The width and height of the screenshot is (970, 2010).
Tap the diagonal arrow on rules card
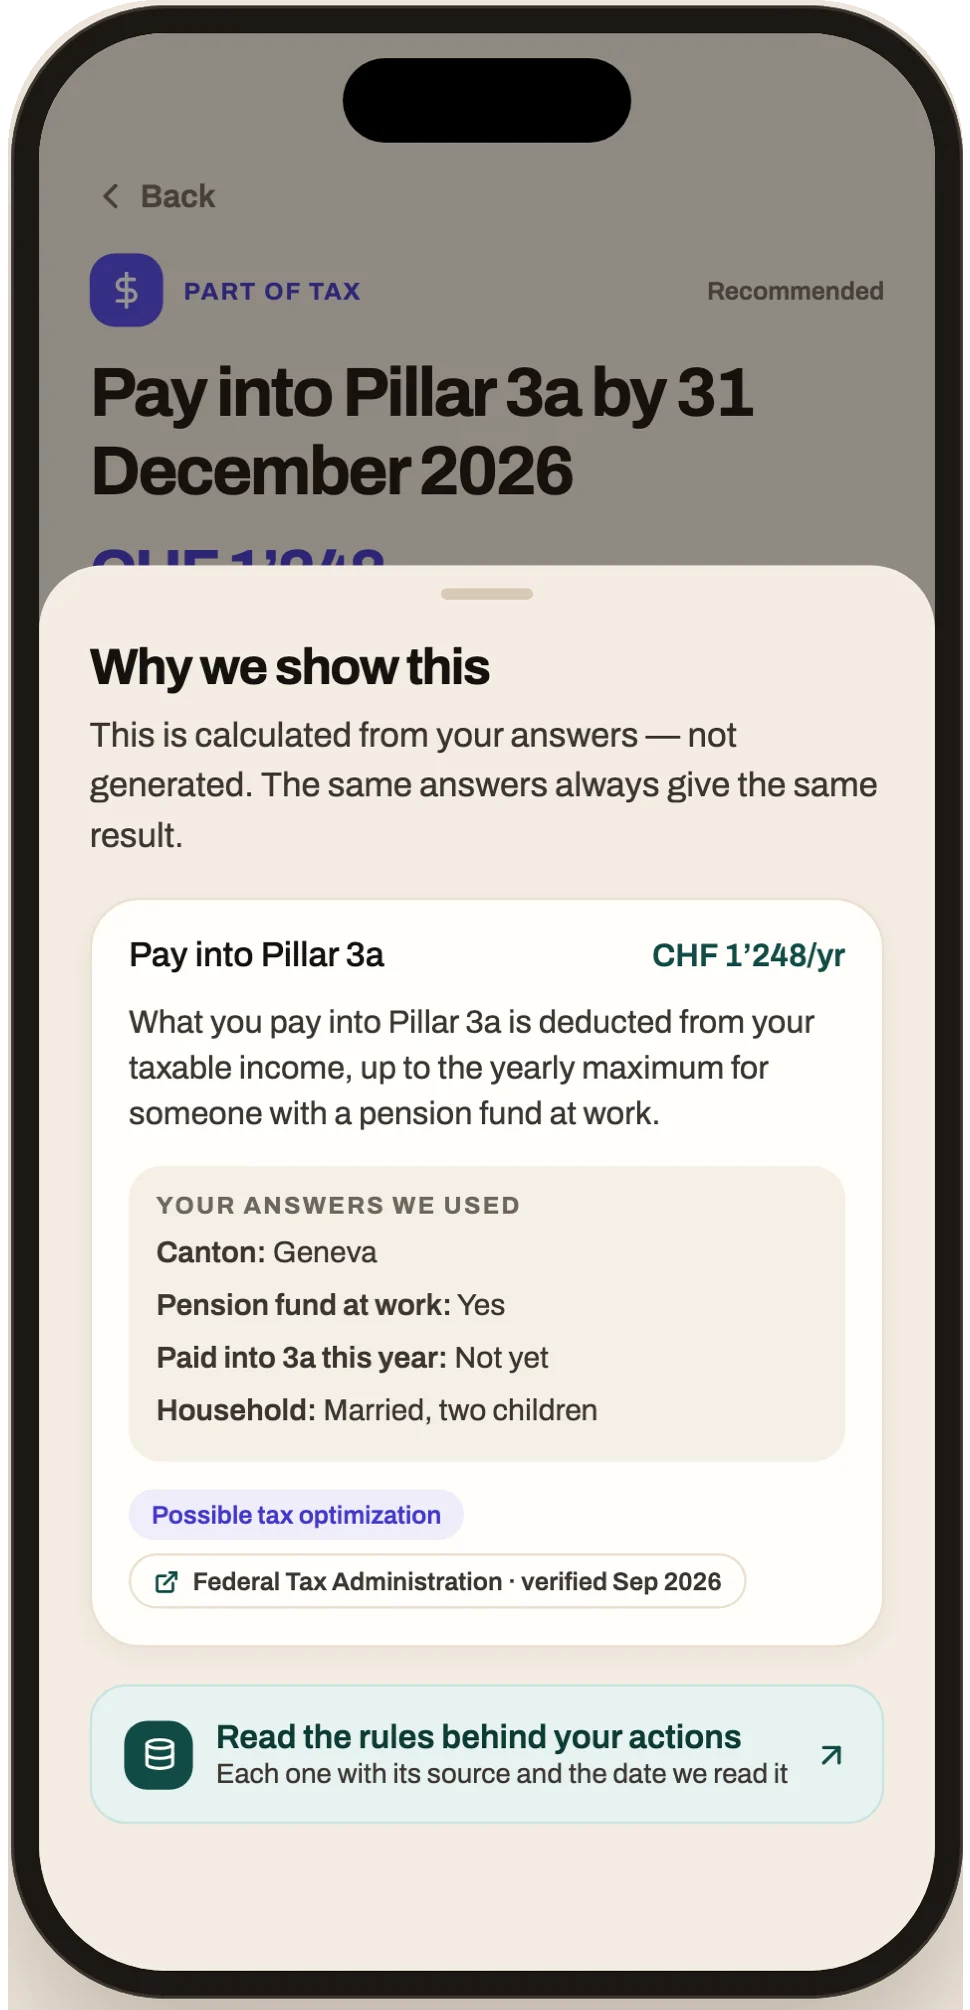point(831,1755)
